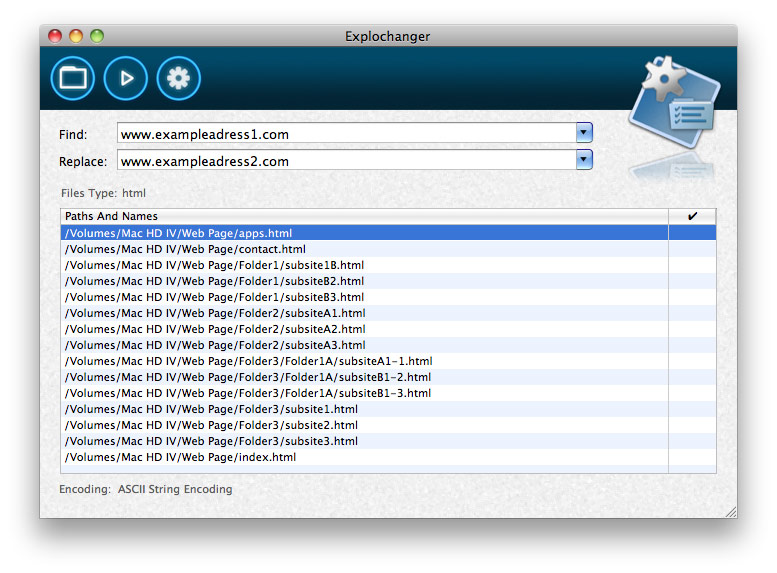Zoom the Explochanger window with green button
The image size is (777, 573).
pyautogui.click(x=97, y=36)
